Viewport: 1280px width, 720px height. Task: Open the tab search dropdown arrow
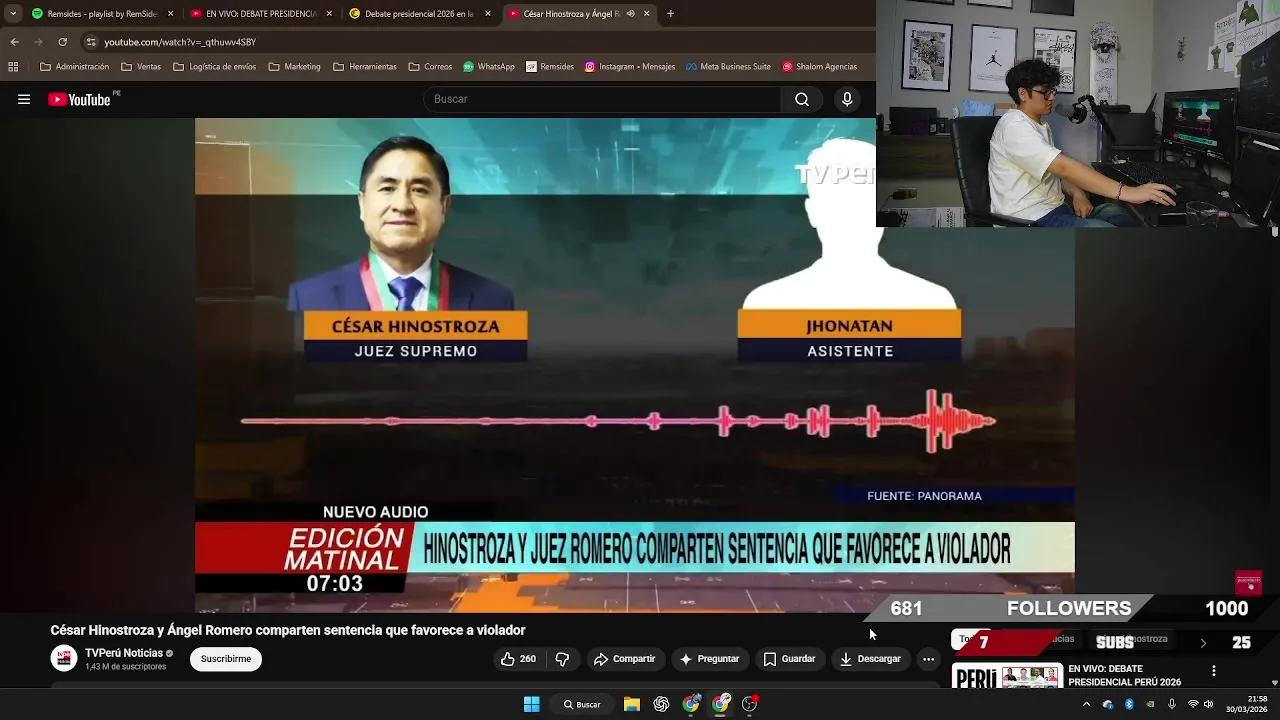click(x=13, y=14)
